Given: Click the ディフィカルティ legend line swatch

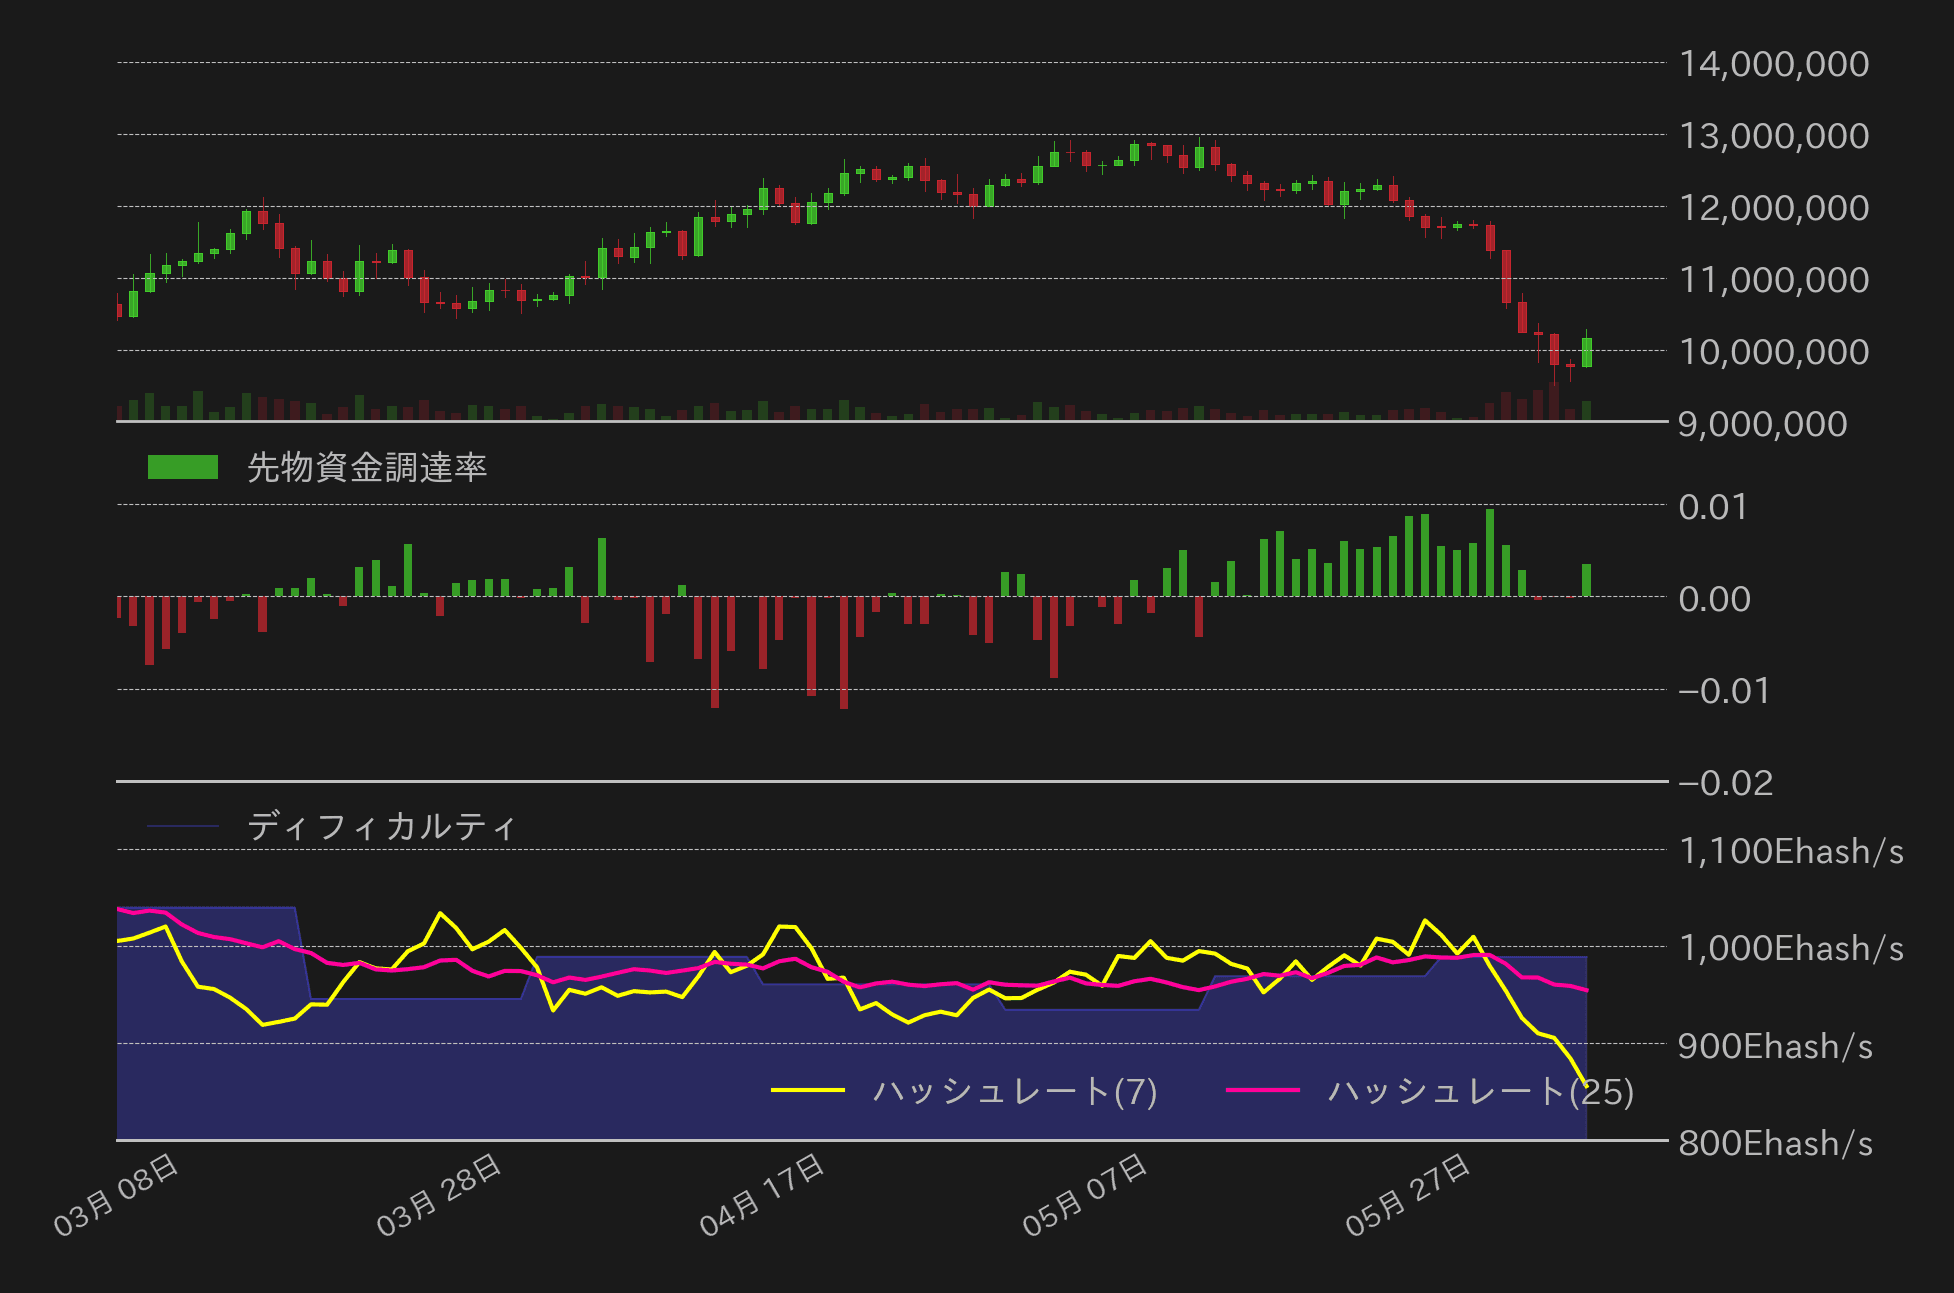Looking at the screenshot, I should tap(183, 826).
